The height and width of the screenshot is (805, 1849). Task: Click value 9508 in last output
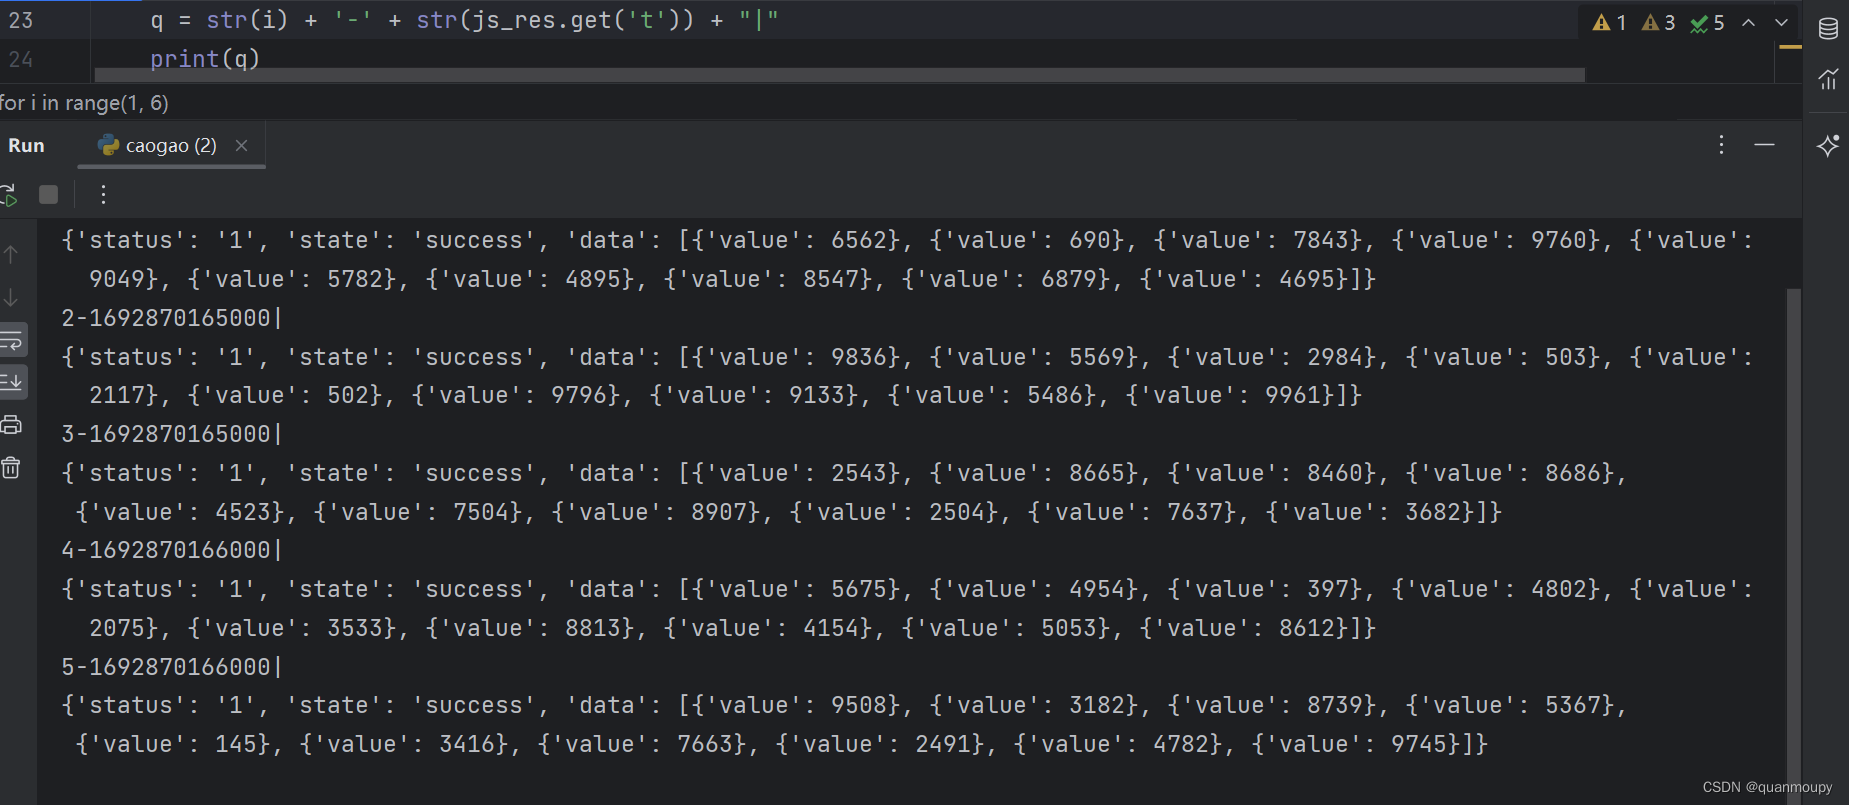point(859,705)
